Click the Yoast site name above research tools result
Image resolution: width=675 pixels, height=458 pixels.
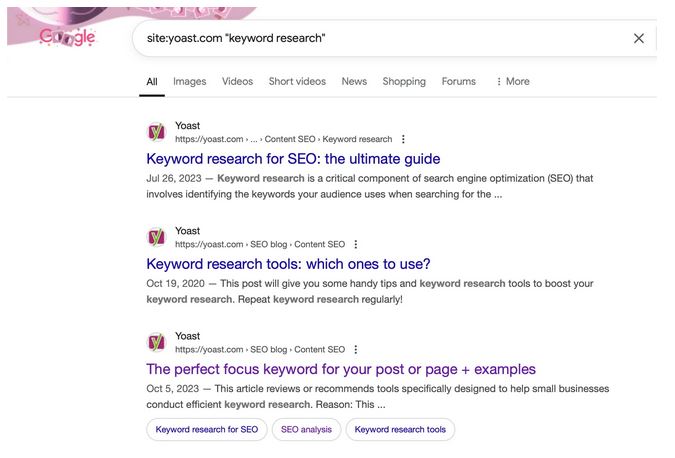click(187, 231)
